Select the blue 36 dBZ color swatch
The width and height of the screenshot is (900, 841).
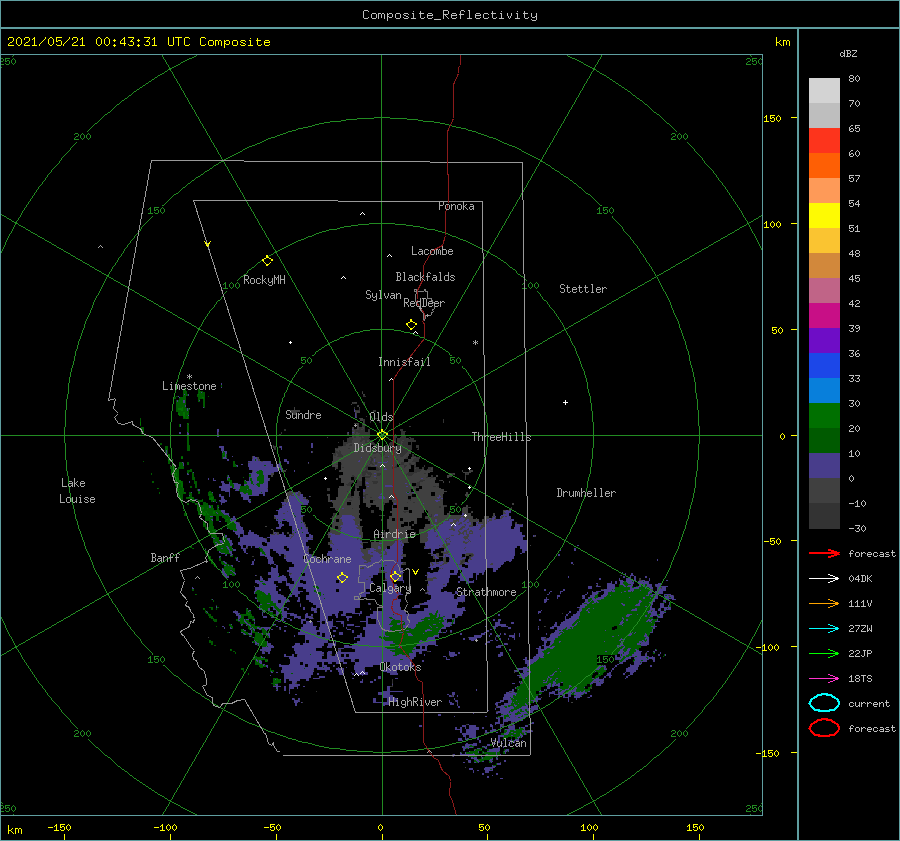[824, 365]
